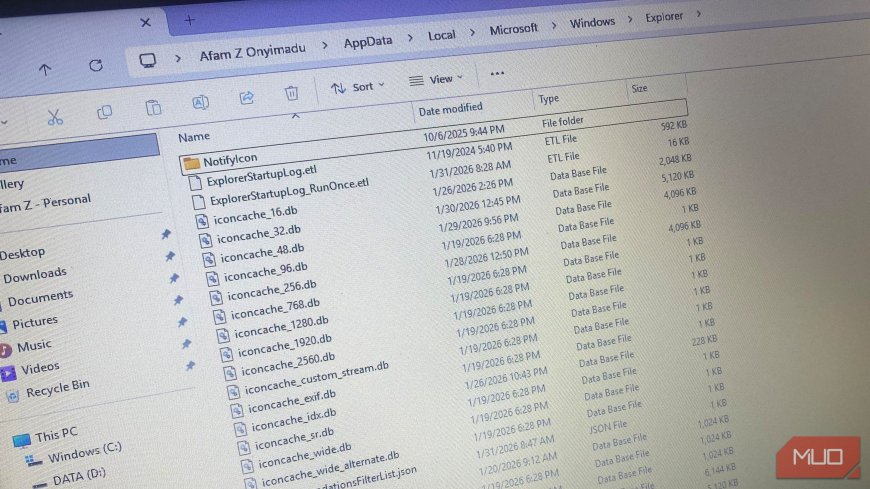This screenshot has width=870, height=489.
Task: Go to Local breadcrumb
Action: (442, 36)
